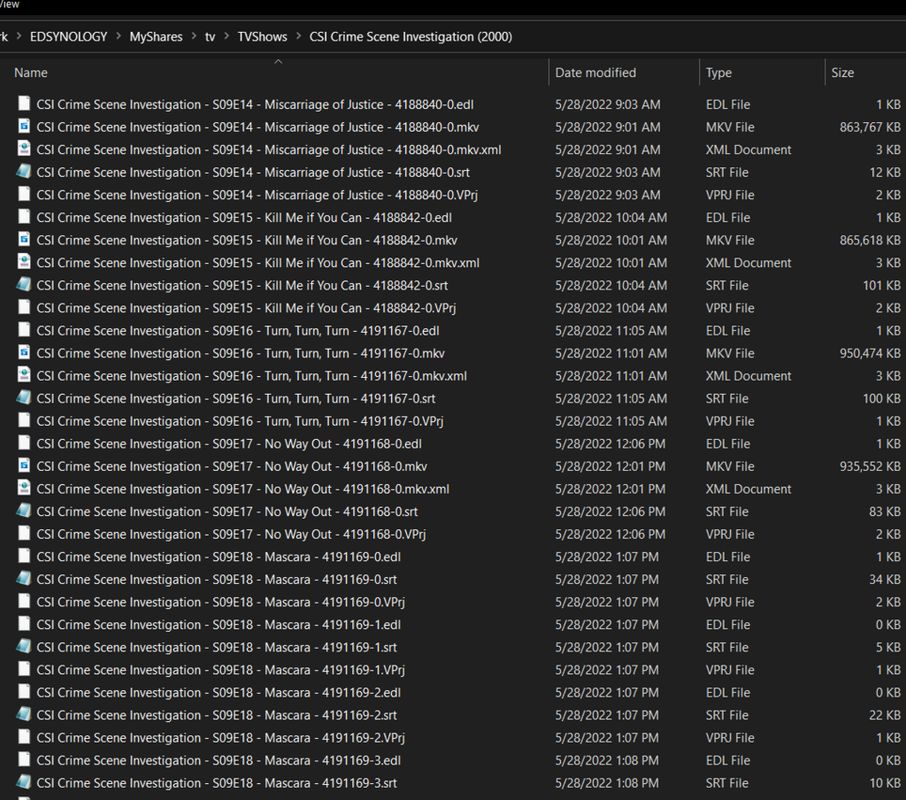This screenshot has height=800, width=906.
Task: Click the icon of S09E15 Kill Me if You Can .edl
Action: point(24,217)
